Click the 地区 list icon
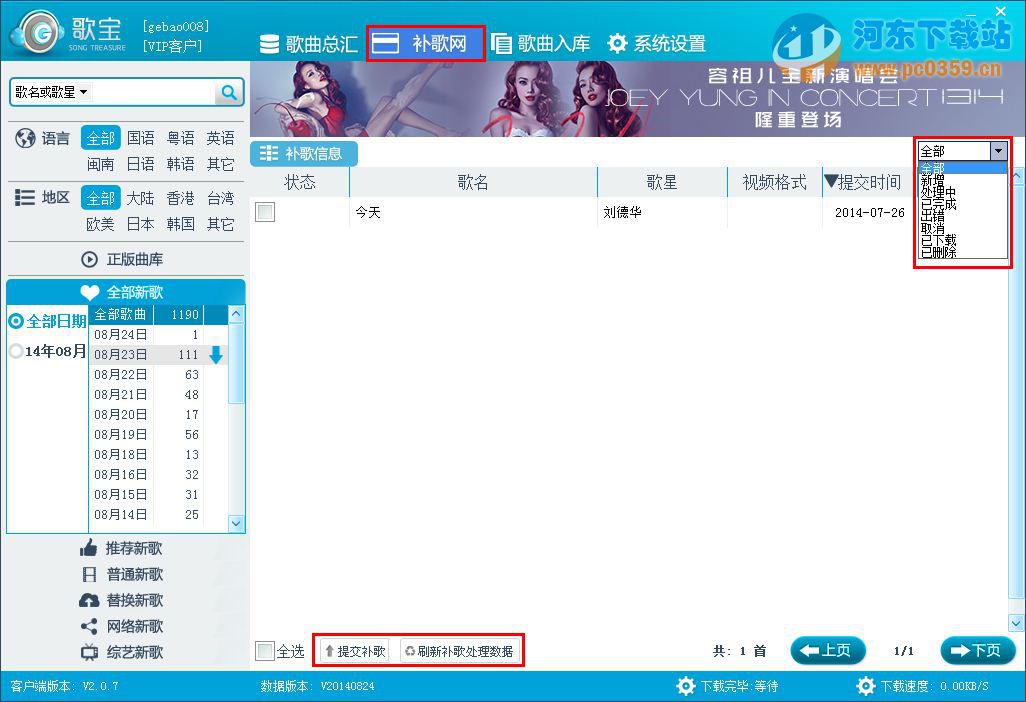The image size is (1026, 702). click(x=25, y=197)
